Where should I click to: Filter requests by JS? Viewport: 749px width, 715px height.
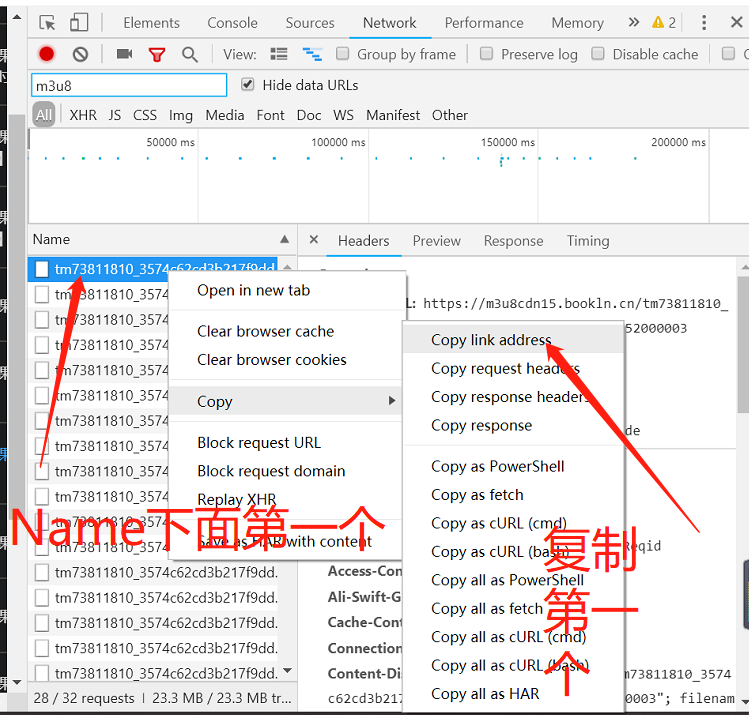click(115, 115)
